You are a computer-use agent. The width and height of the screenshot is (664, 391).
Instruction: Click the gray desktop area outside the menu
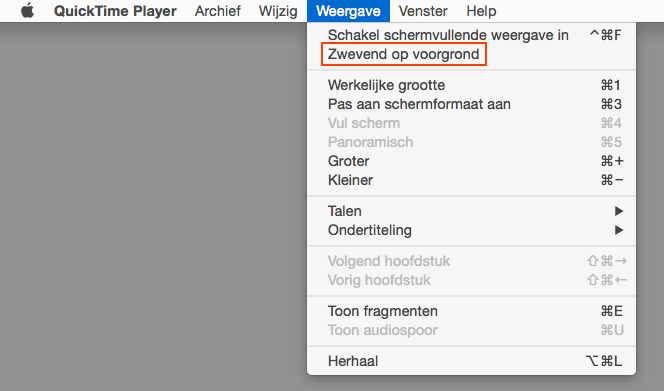pos(152,203)
